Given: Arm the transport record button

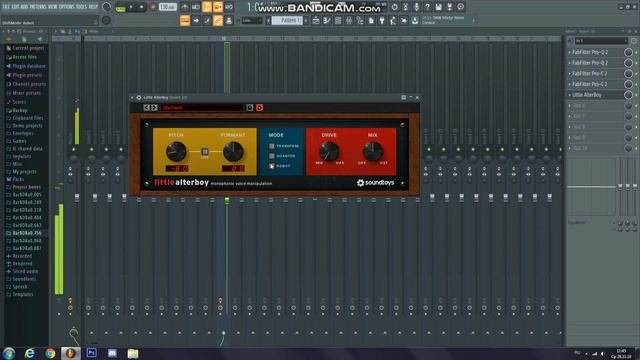Looking at the screenshot, I should click(x=153, y=7).
